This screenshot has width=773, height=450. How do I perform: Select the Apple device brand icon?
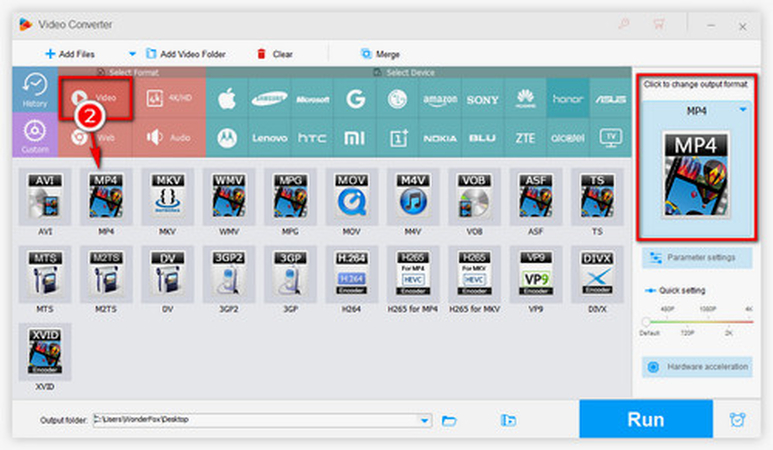tap(227, 99)
